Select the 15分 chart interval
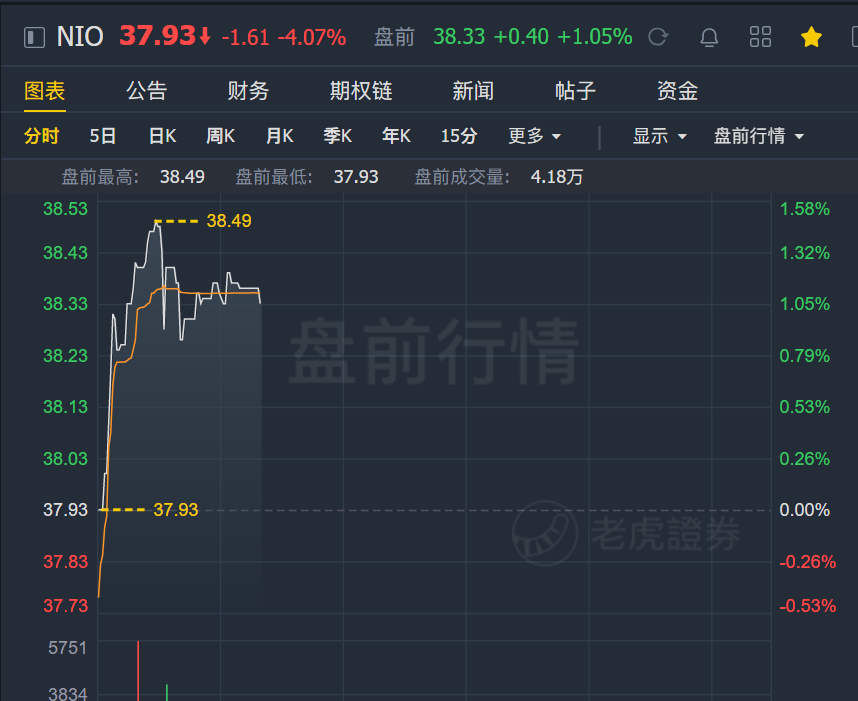 tap(459, 136)
